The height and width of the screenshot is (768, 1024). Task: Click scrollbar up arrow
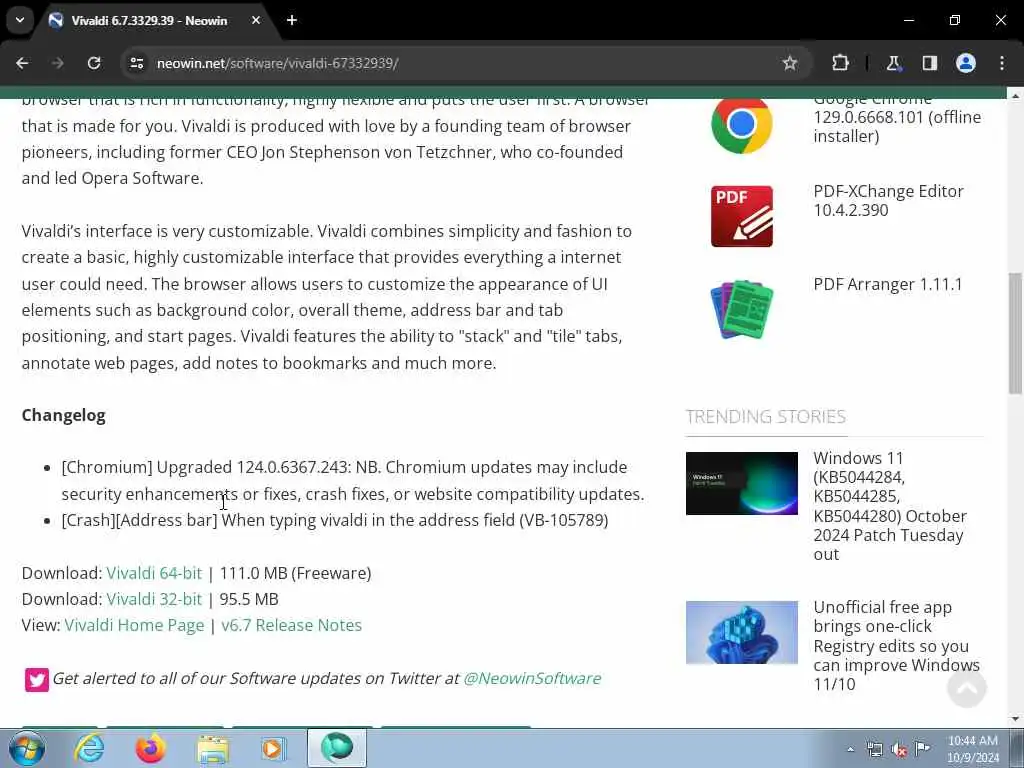1015,96
